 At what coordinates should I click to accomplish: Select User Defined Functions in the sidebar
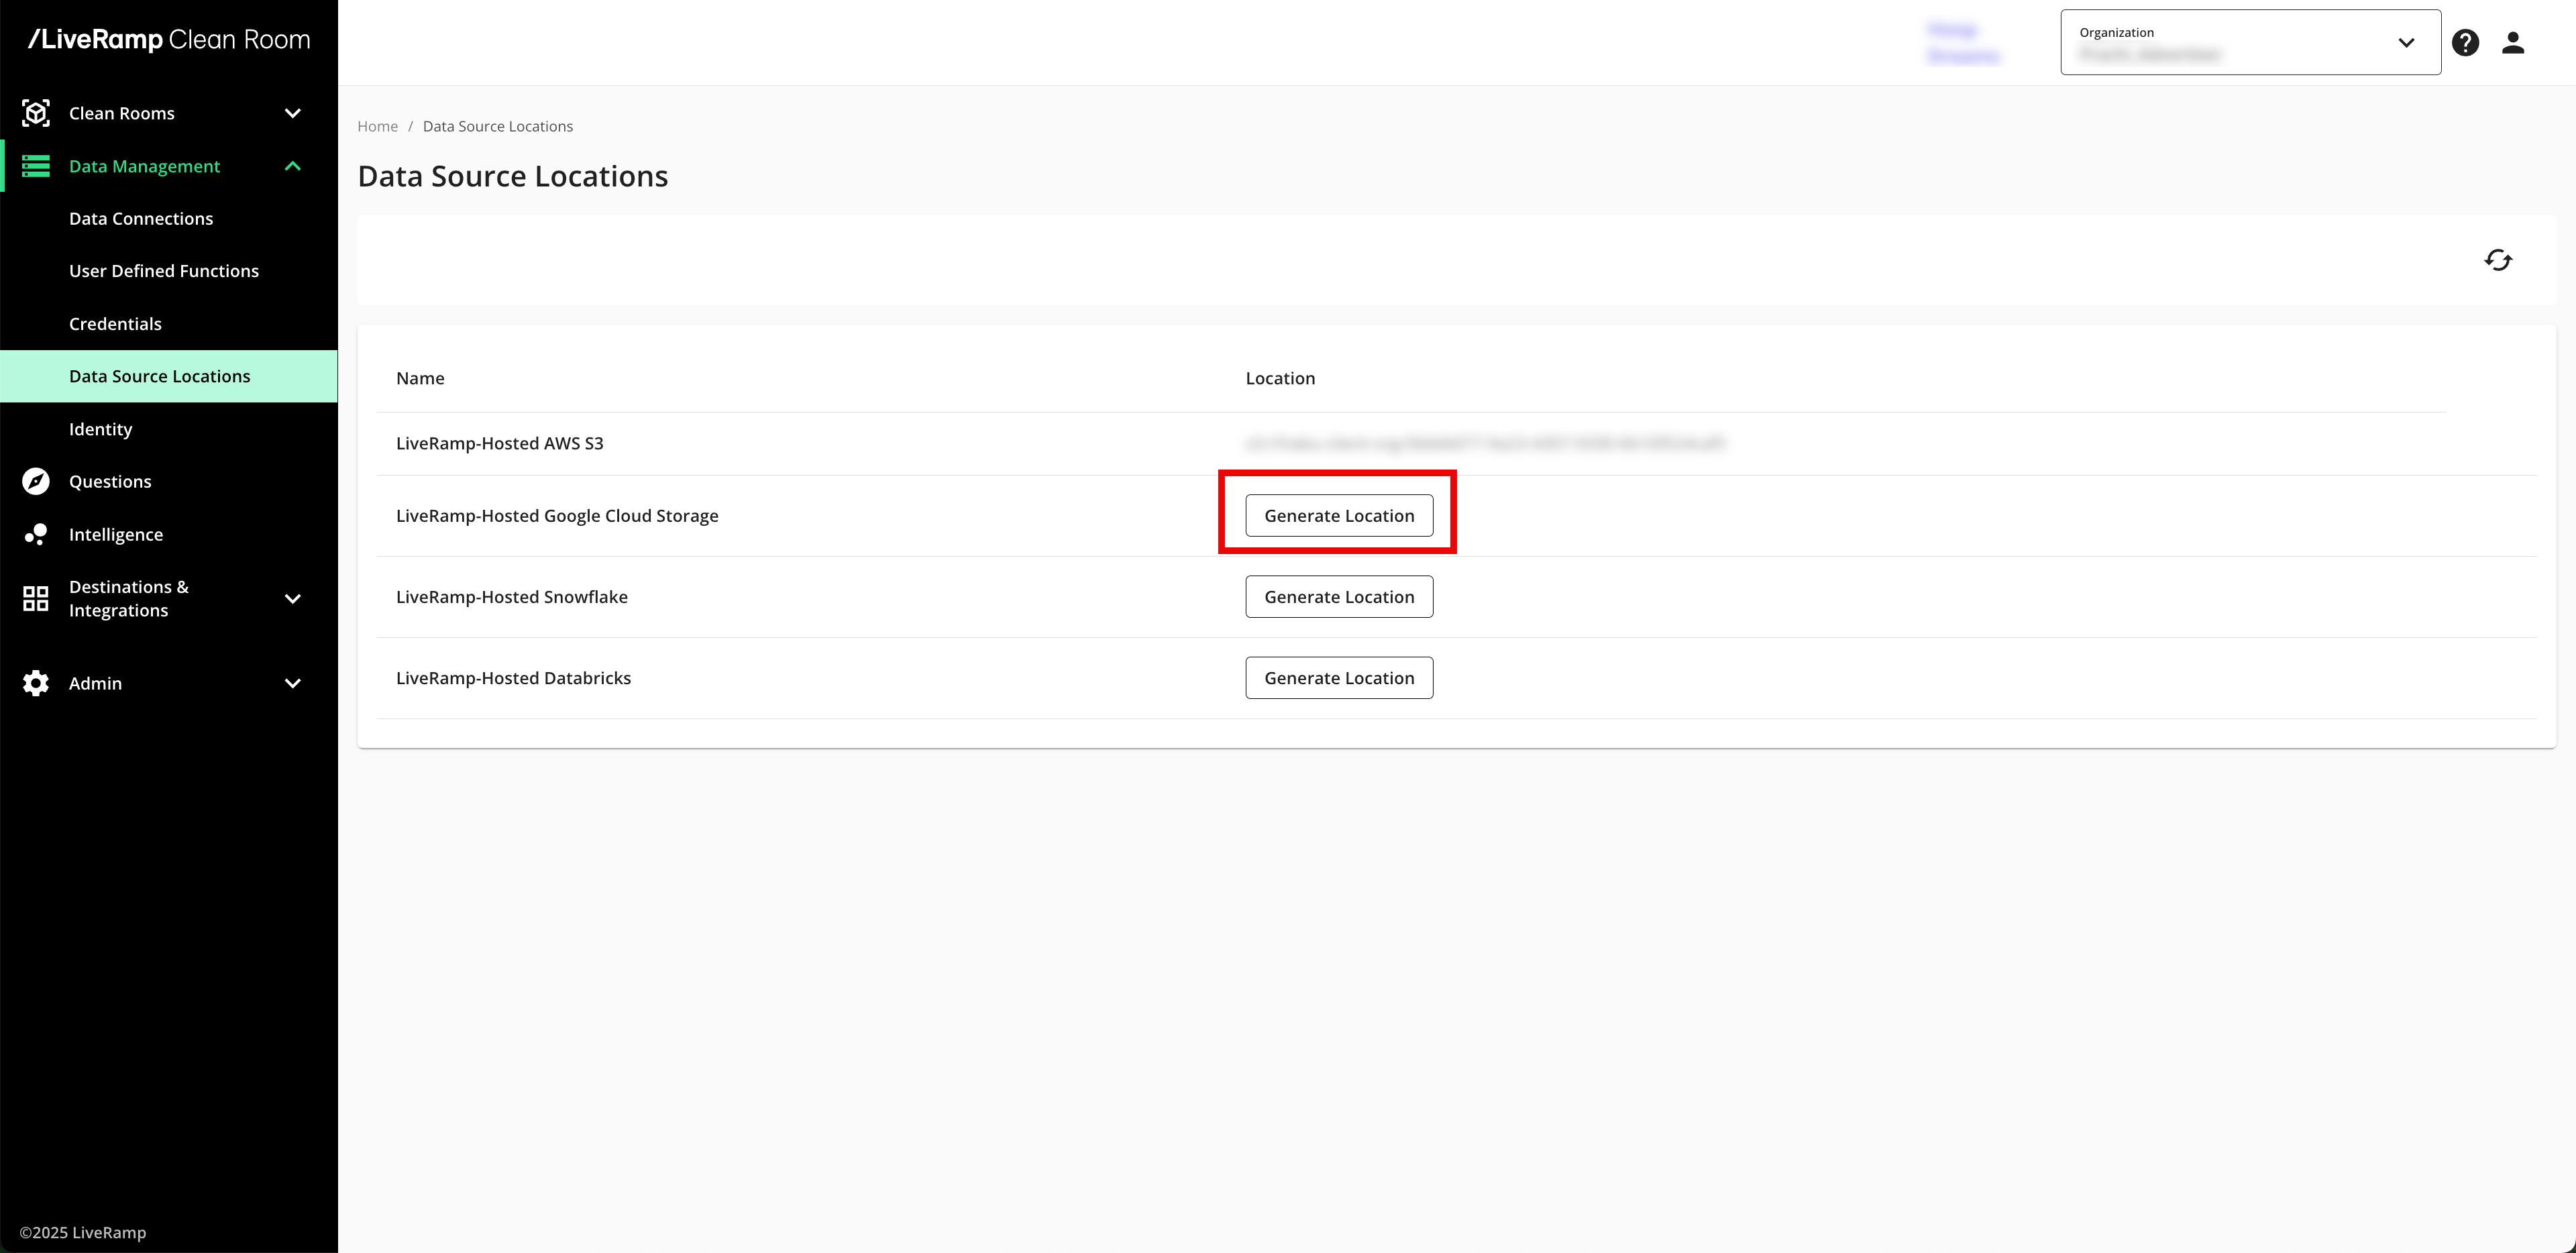164,271
